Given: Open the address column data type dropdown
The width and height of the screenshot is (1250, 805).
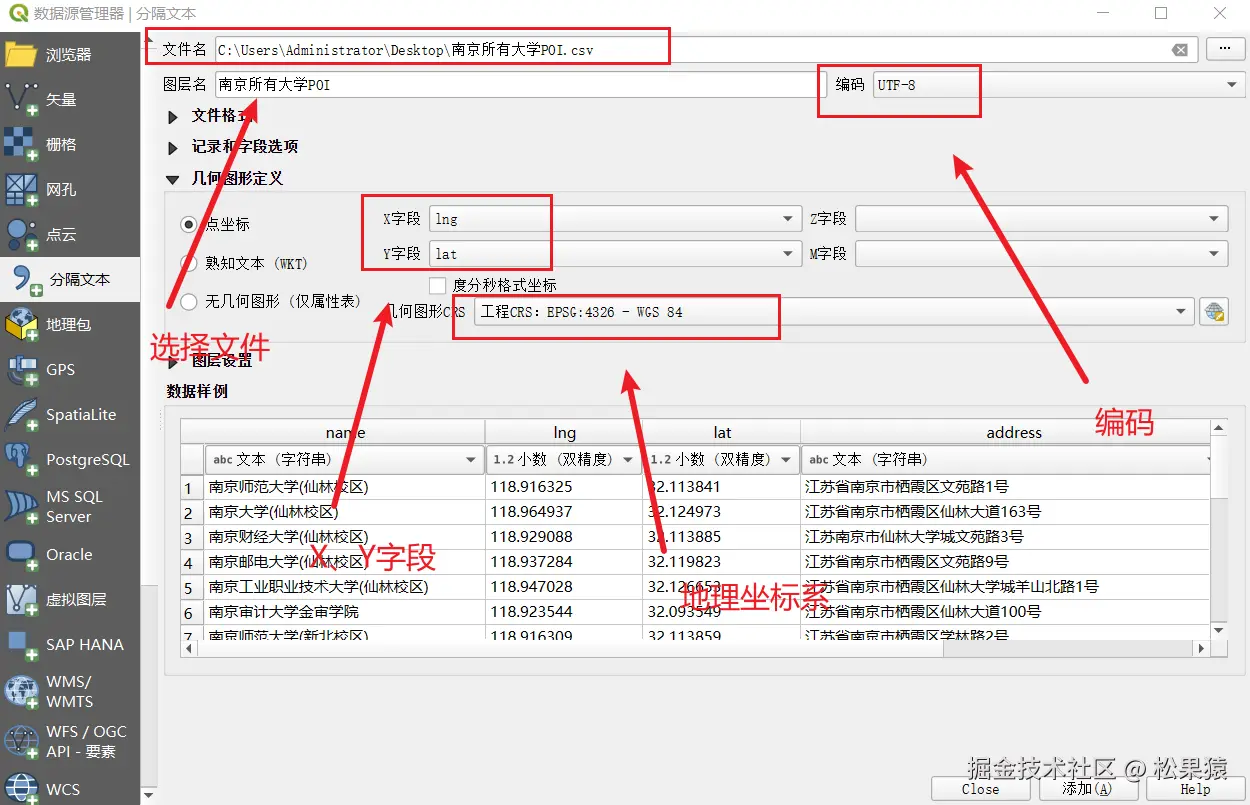Looking at the screenshot, I should (1006, 460).
